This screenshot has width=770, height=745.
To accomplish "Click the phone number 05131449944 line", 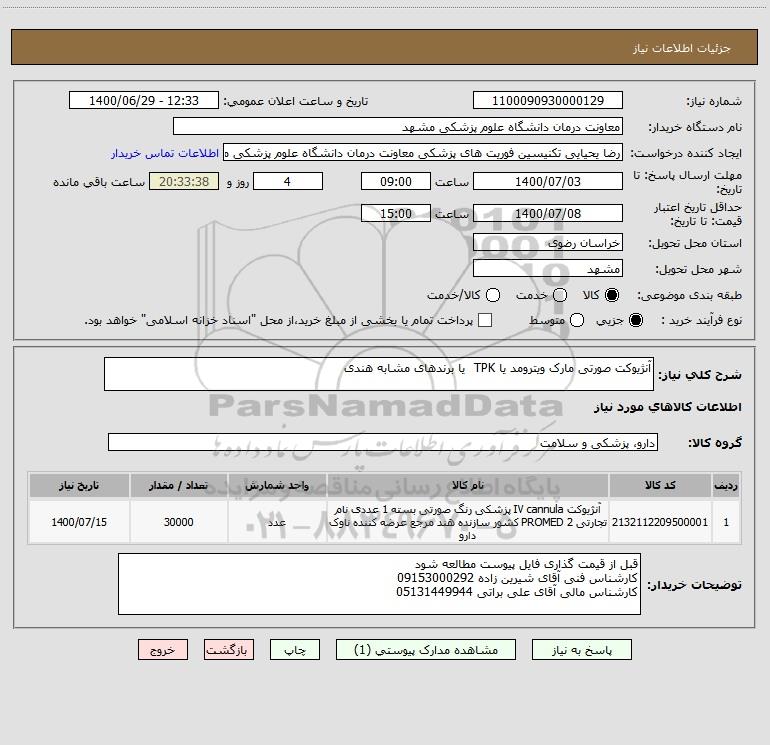I will (x=517, y=592).
